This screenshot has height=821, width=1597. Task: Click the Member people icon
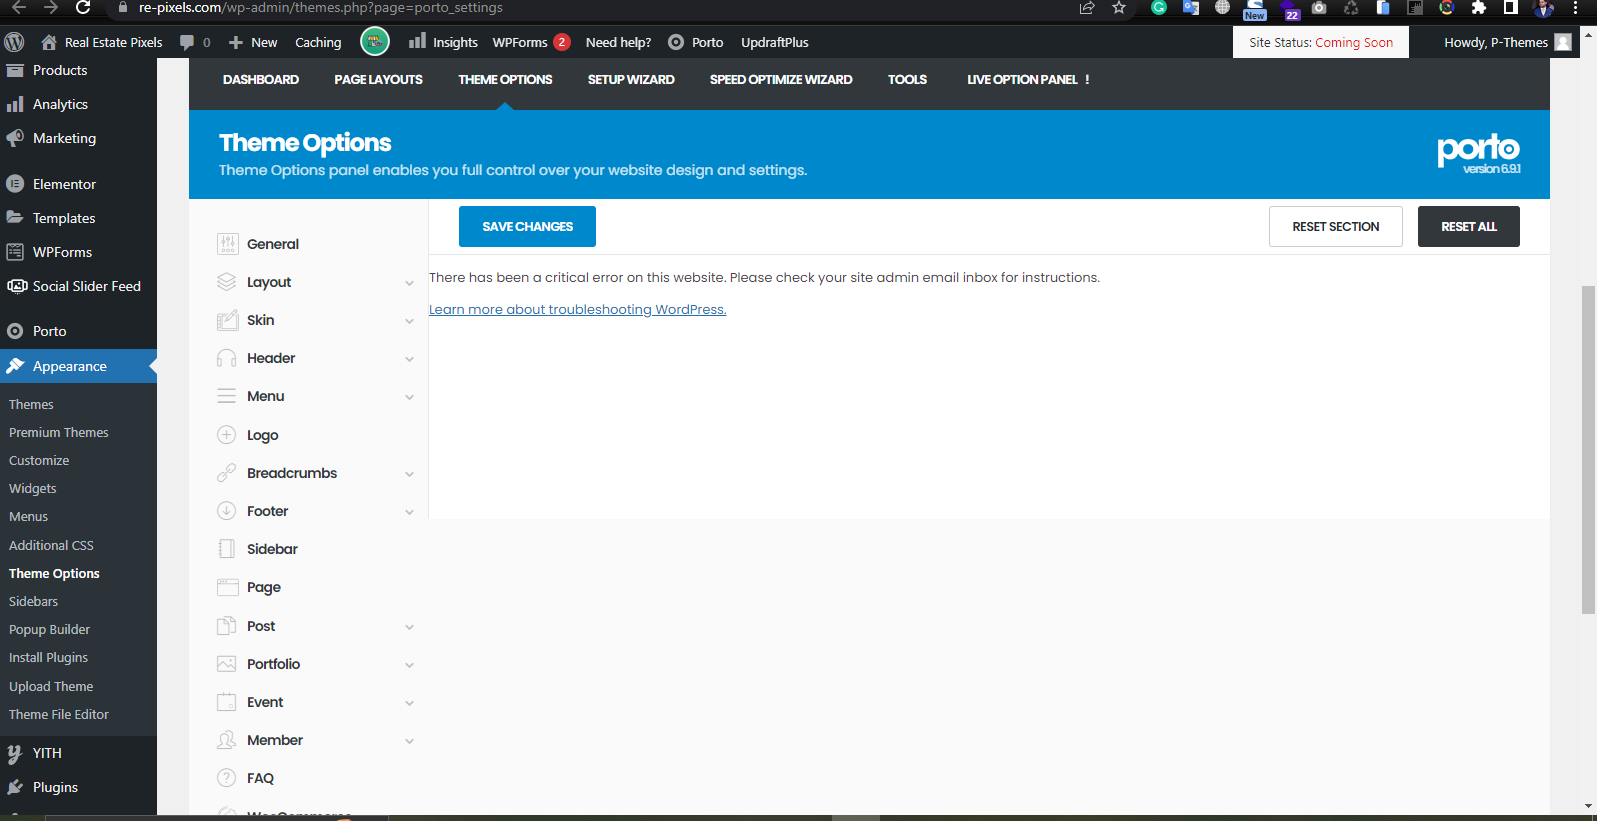pos(227,740)
